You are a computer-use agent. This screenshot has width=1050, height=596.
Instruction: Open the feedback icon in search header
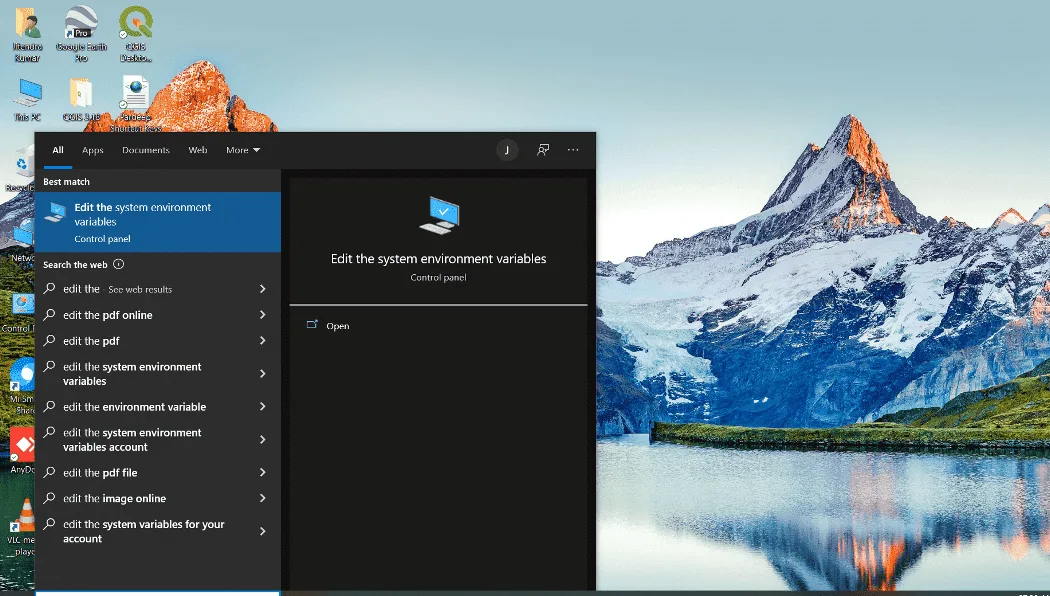pyautogui.click(x=543, y=150)
